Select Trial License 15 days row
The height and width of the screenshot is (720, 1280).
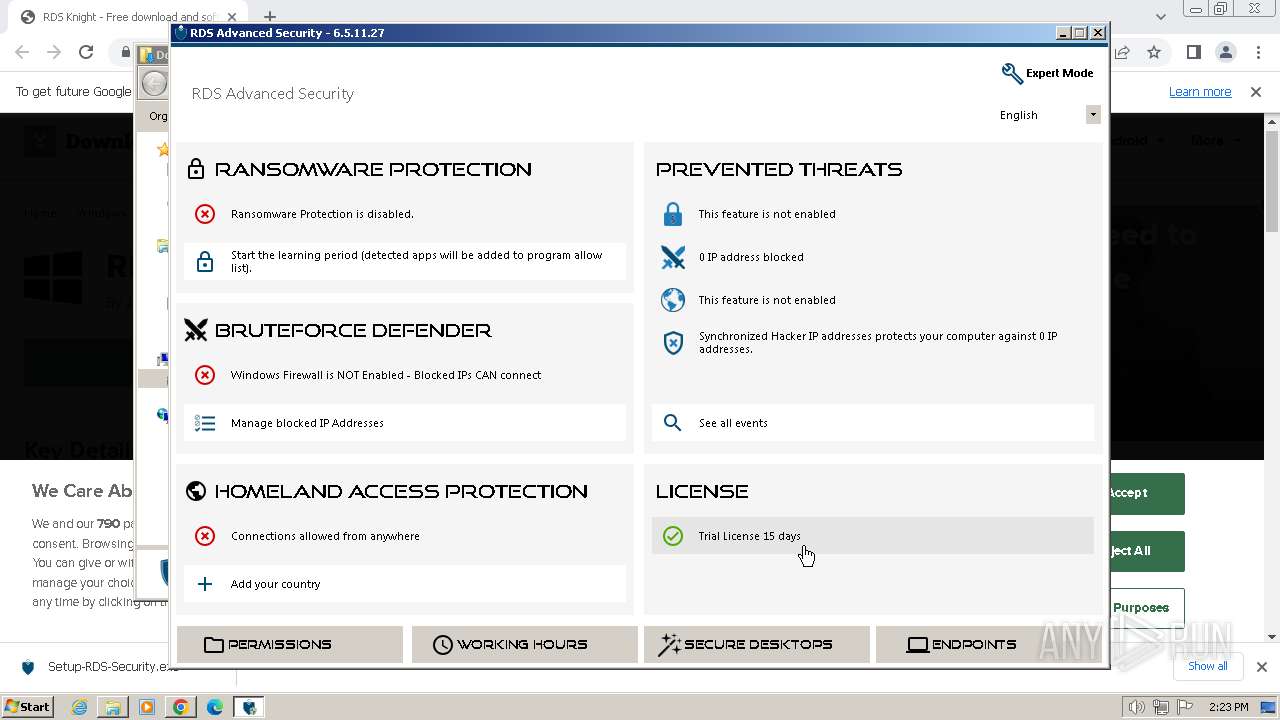click(873, 536)
